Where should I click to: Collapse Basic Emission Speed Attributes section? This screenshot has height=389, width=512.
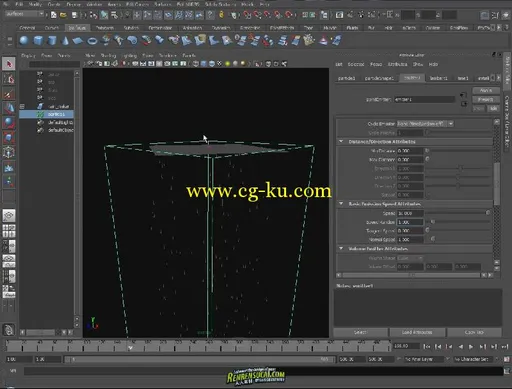point(341,203)
